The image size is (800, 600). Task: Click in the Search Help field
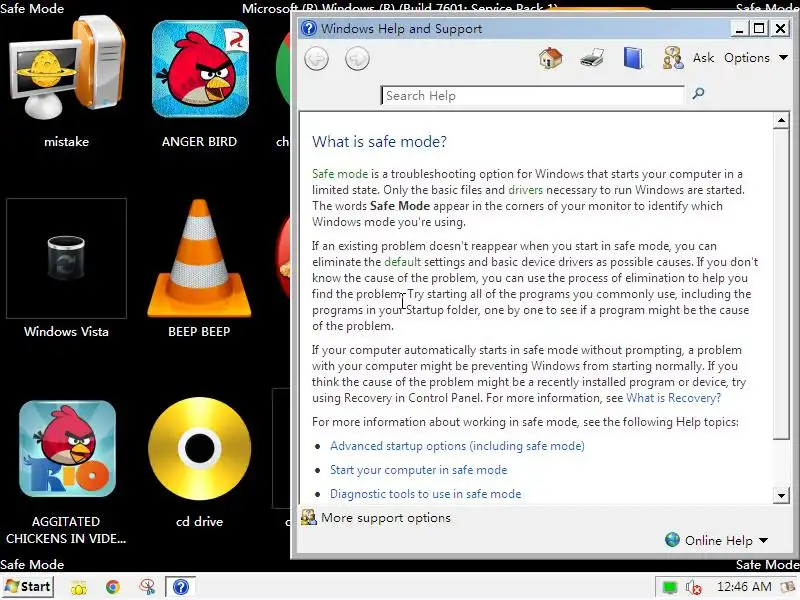pos(533,95)
